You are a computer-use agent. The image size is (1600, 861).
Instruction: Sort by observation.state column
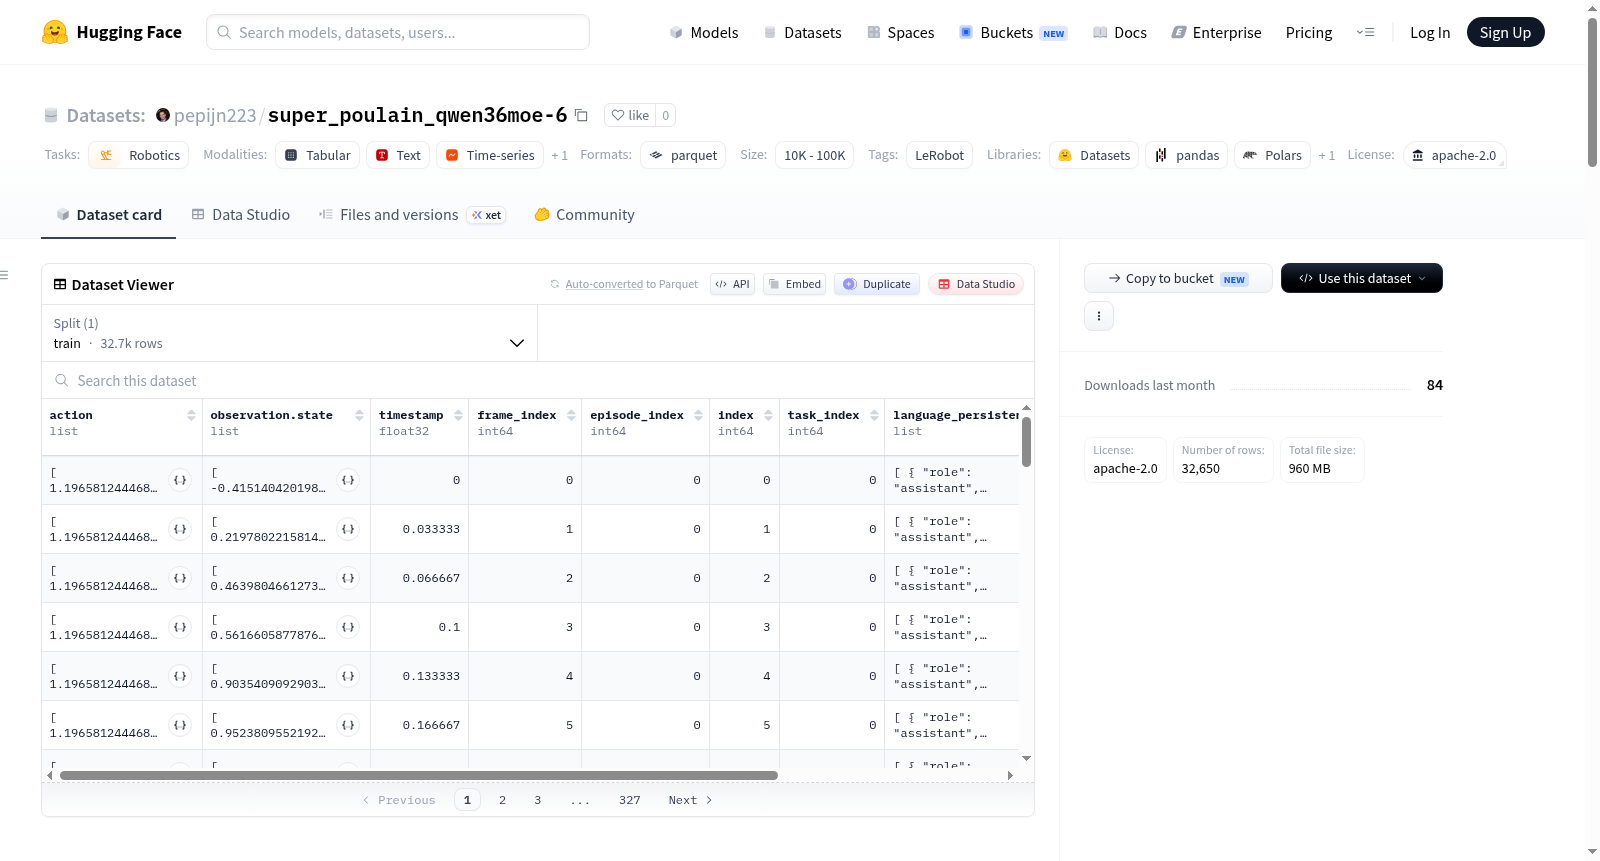pyautogui.click(x=359, y=415)
